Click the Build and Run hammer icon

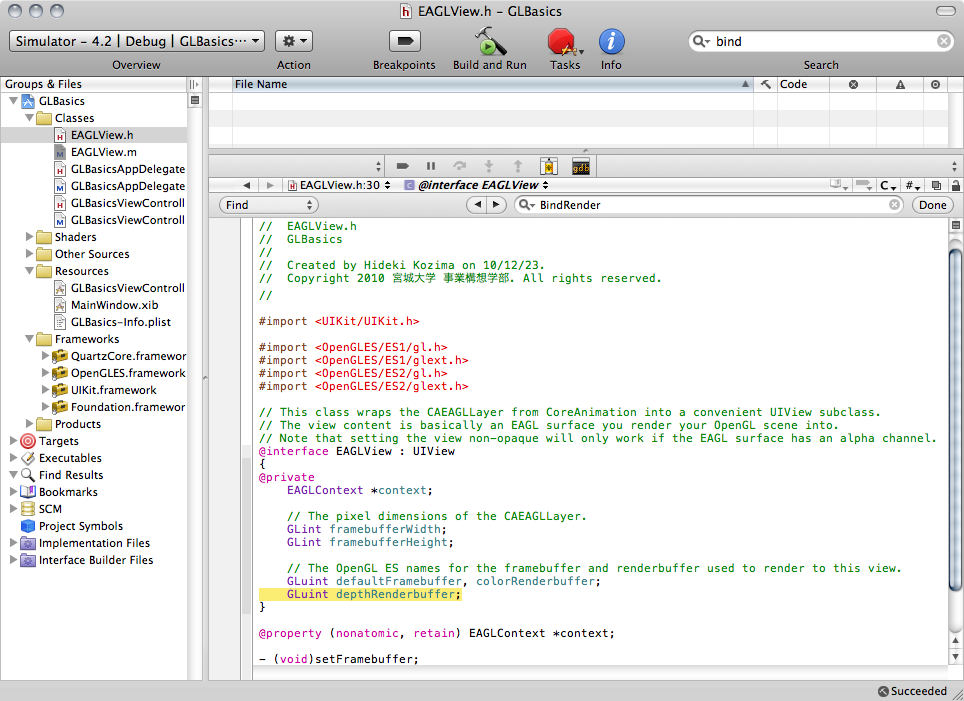pyautogui.click(x=490, y=42)
